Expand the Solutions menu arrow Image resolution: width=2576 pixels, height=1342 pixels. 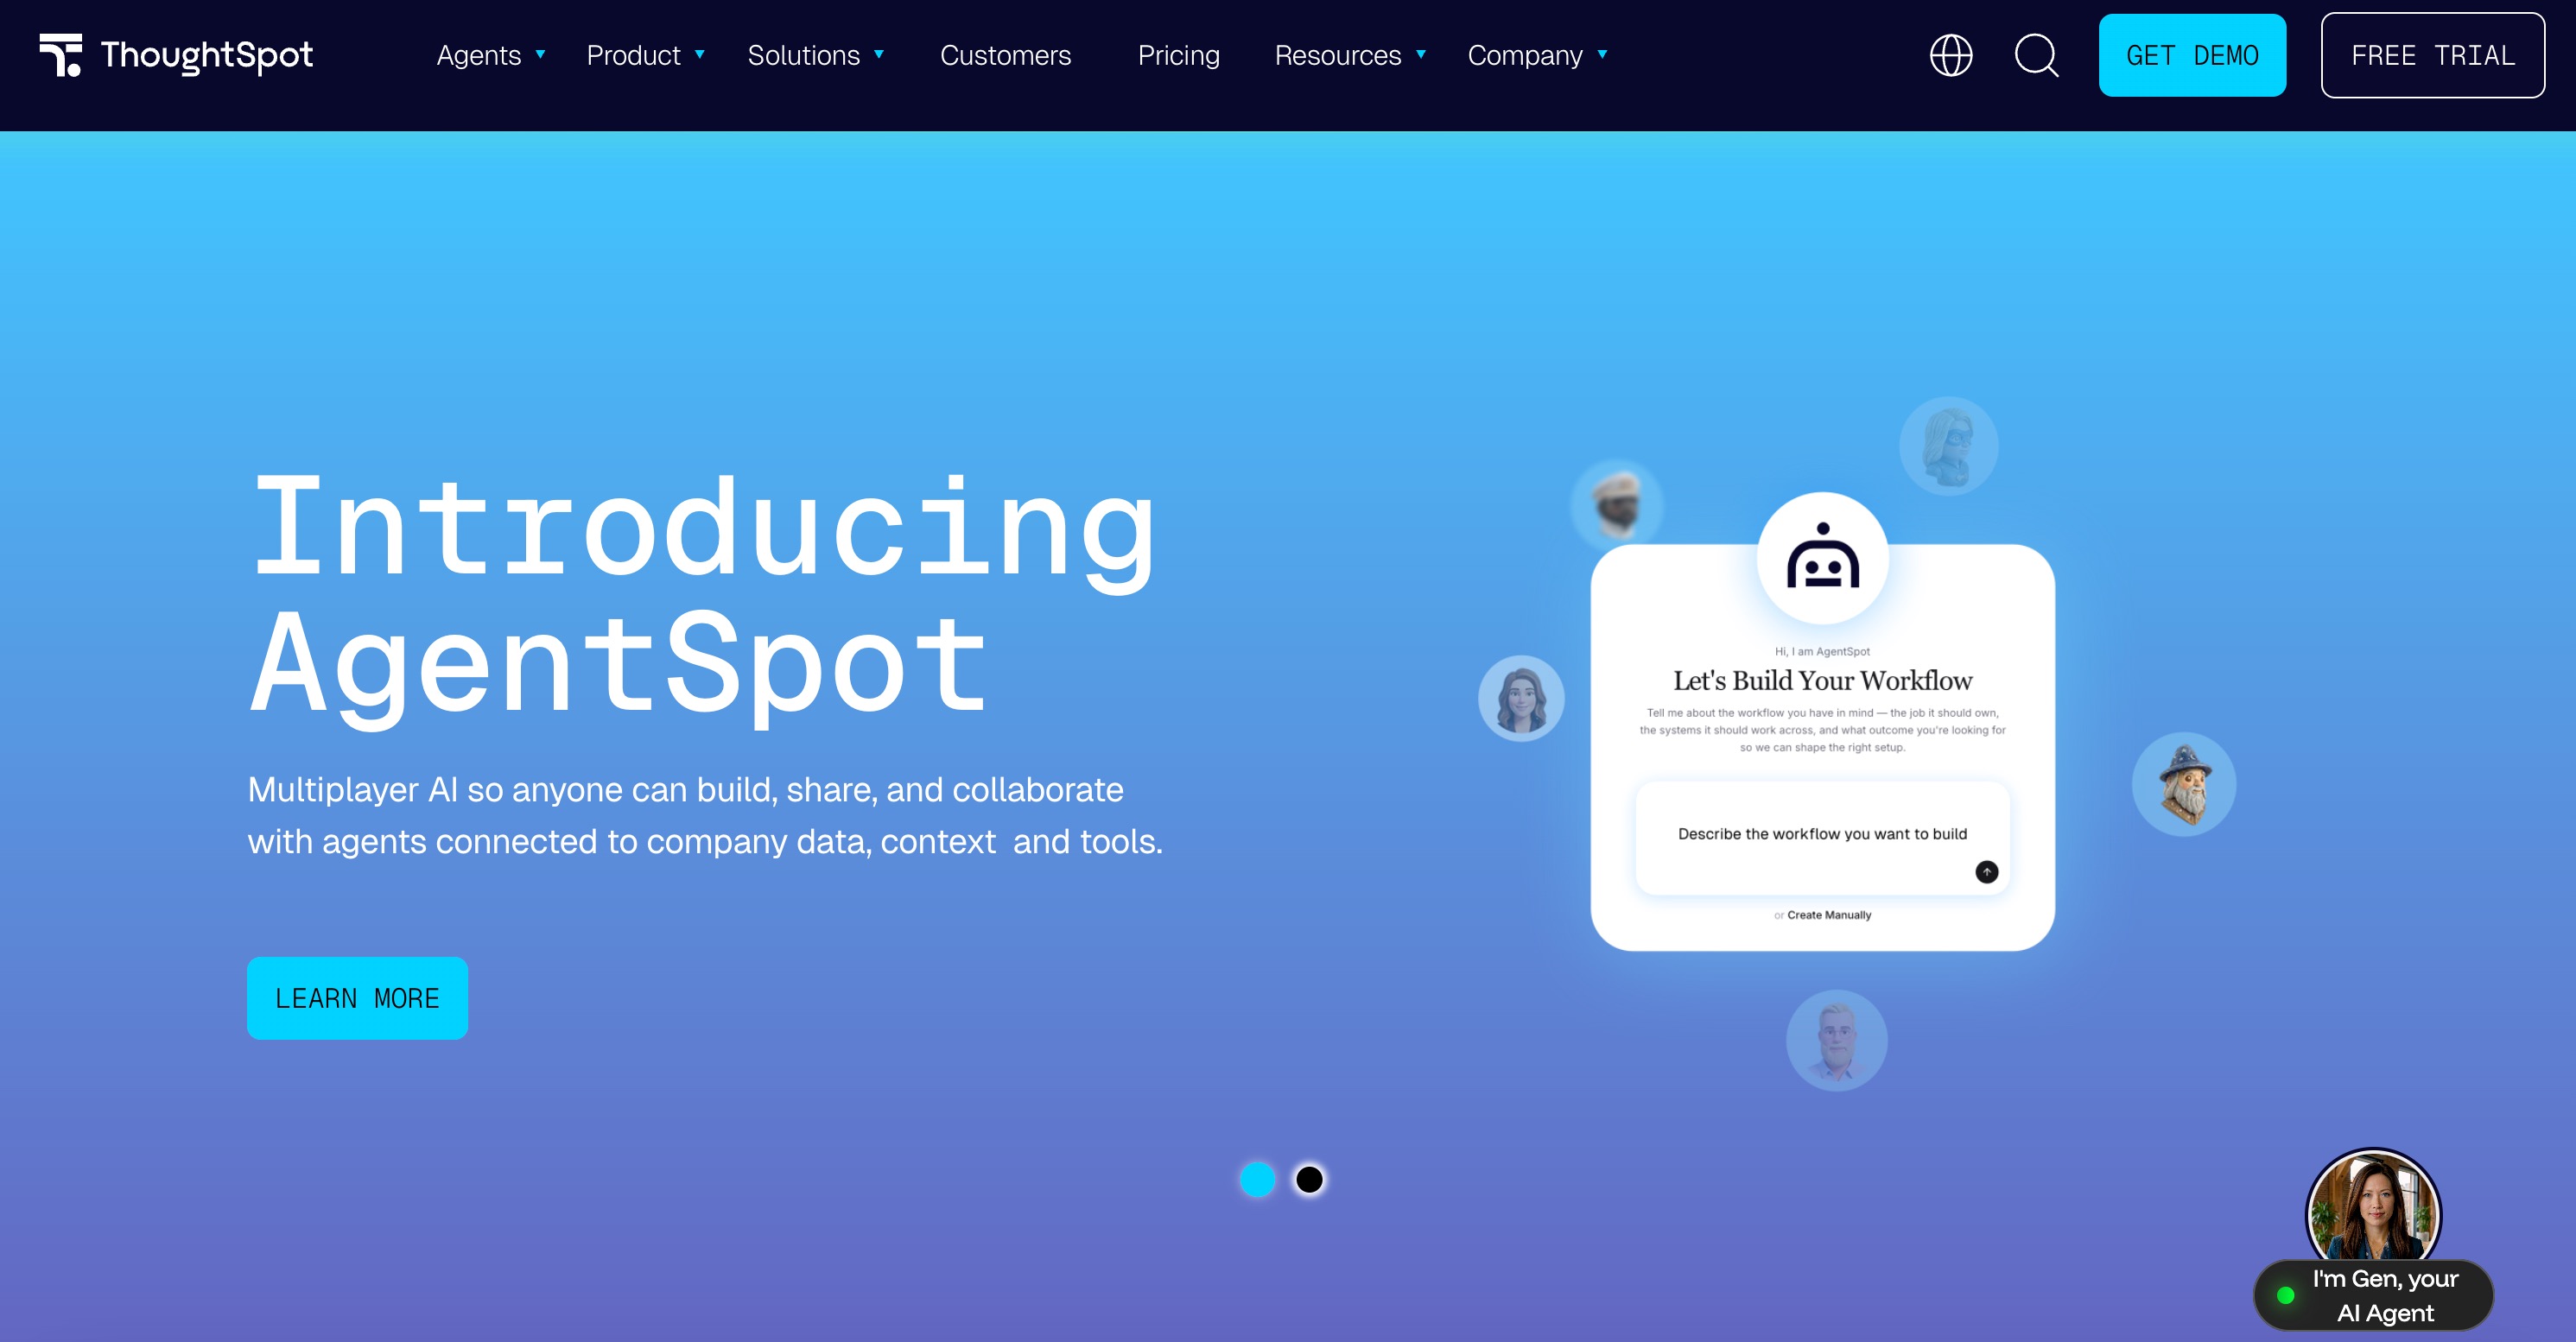point(879,55)
